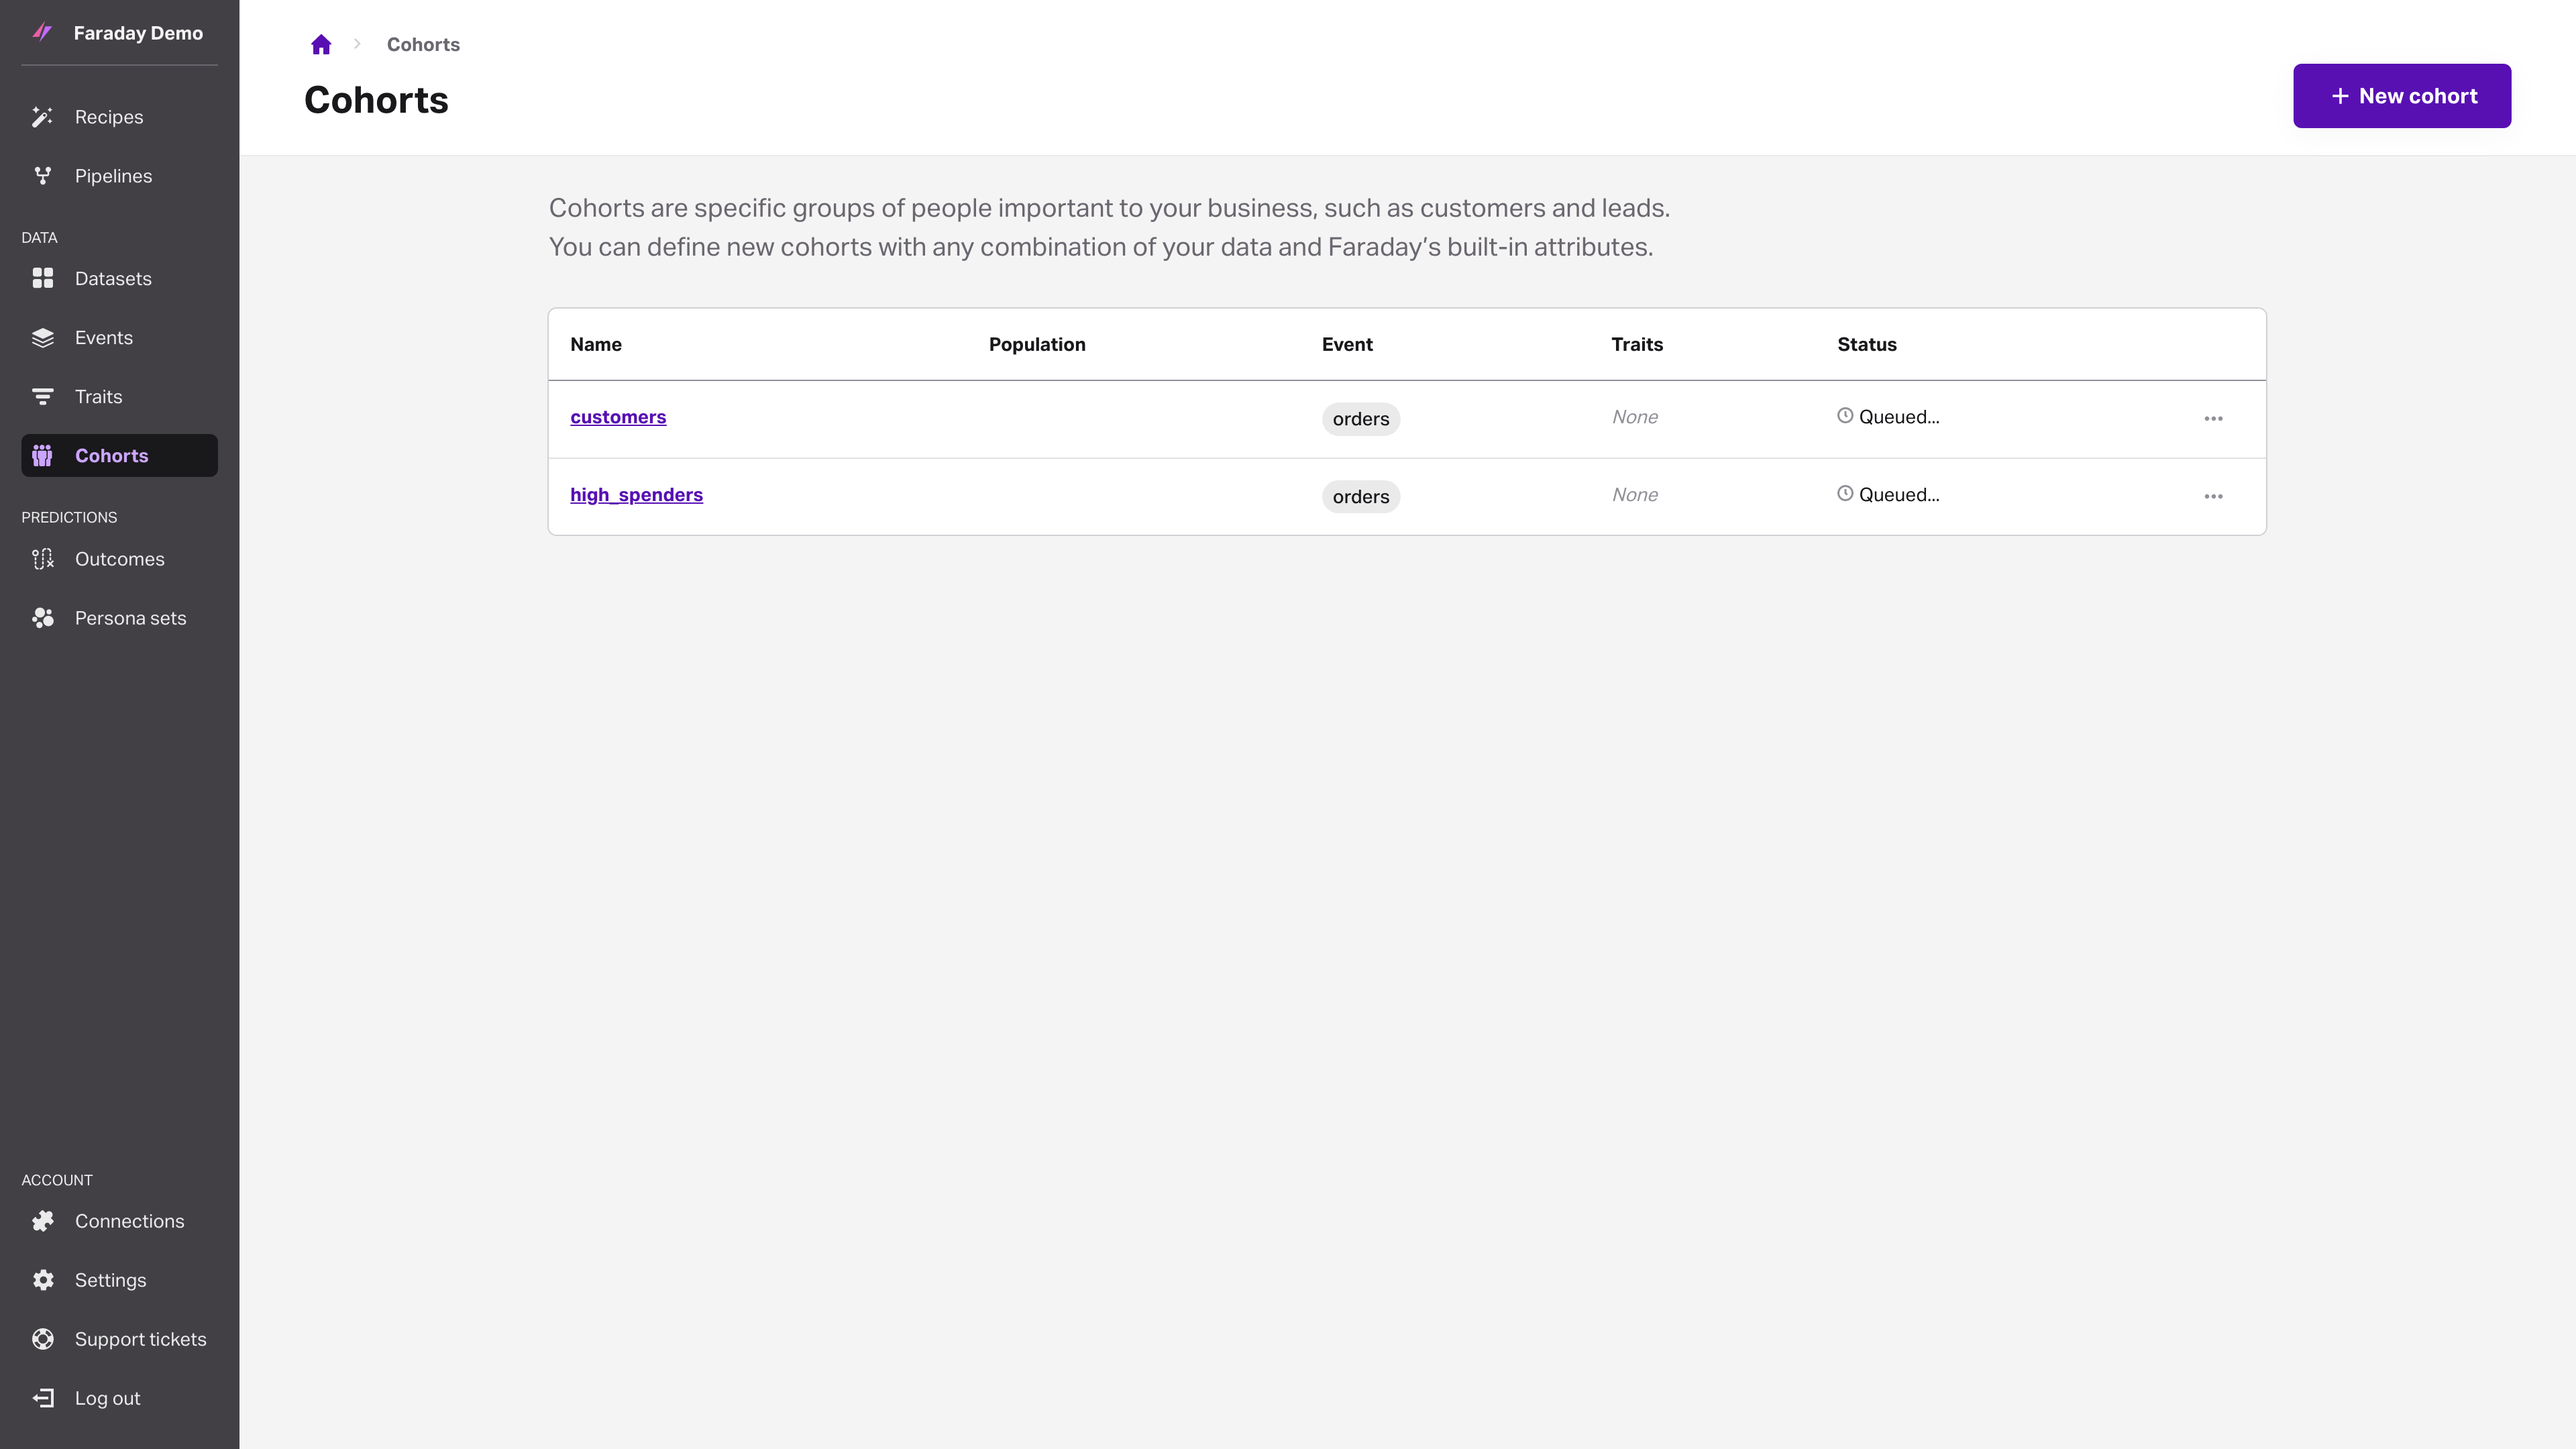Click the Name column header
The height and width of the screenshot is (1449, 2576).
point(596,344)
